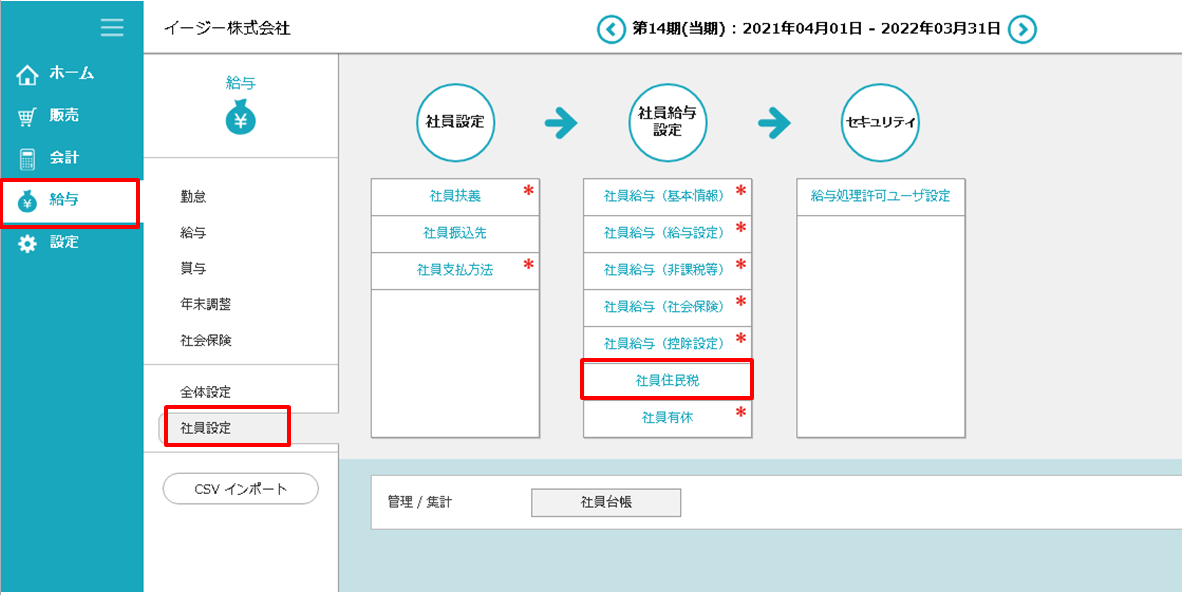The height and width of the screenshot is (595, 1185).
Task: Click 給与処理許可ユーザ設定 link
Action: coord(880,197)
